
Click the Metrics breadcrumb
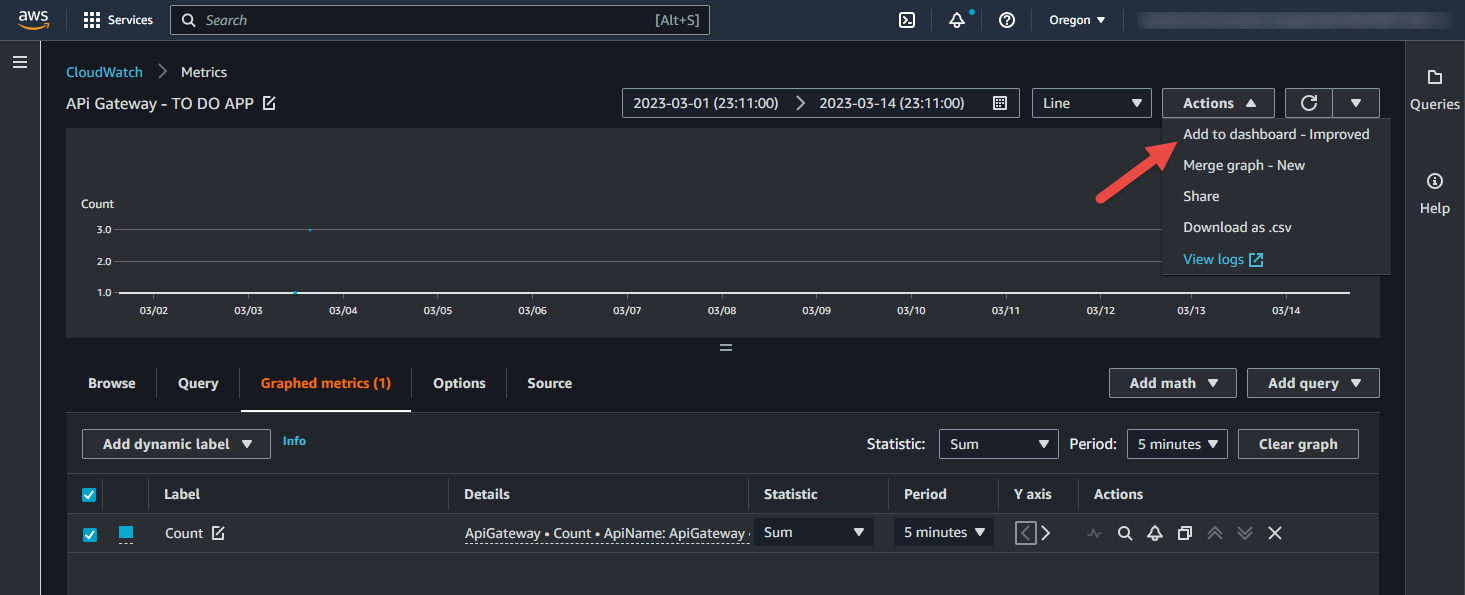tap(204, 72)
